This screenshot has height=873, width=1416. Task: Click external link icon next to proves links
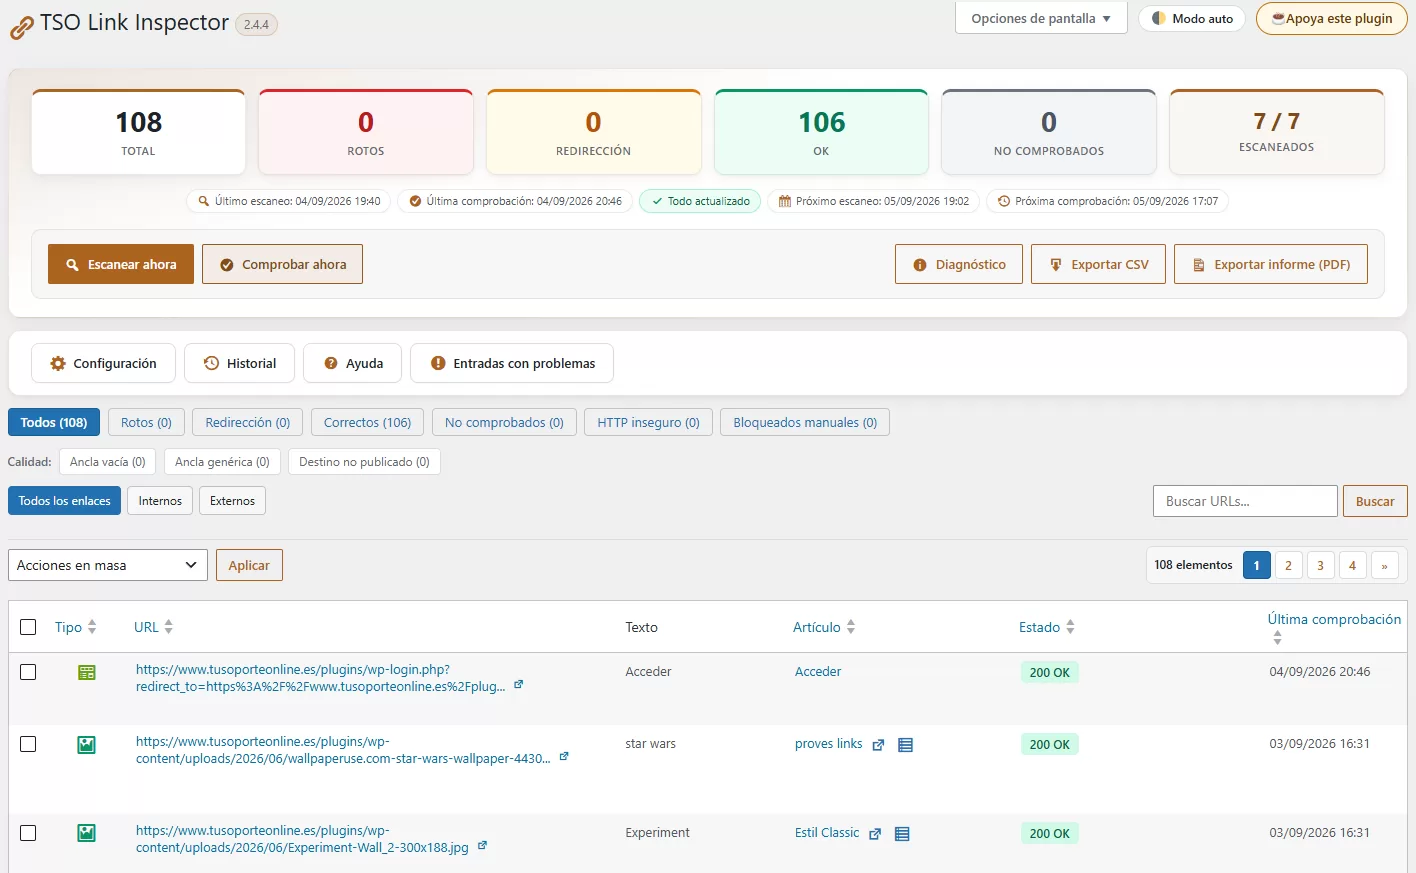pos(878,745)
